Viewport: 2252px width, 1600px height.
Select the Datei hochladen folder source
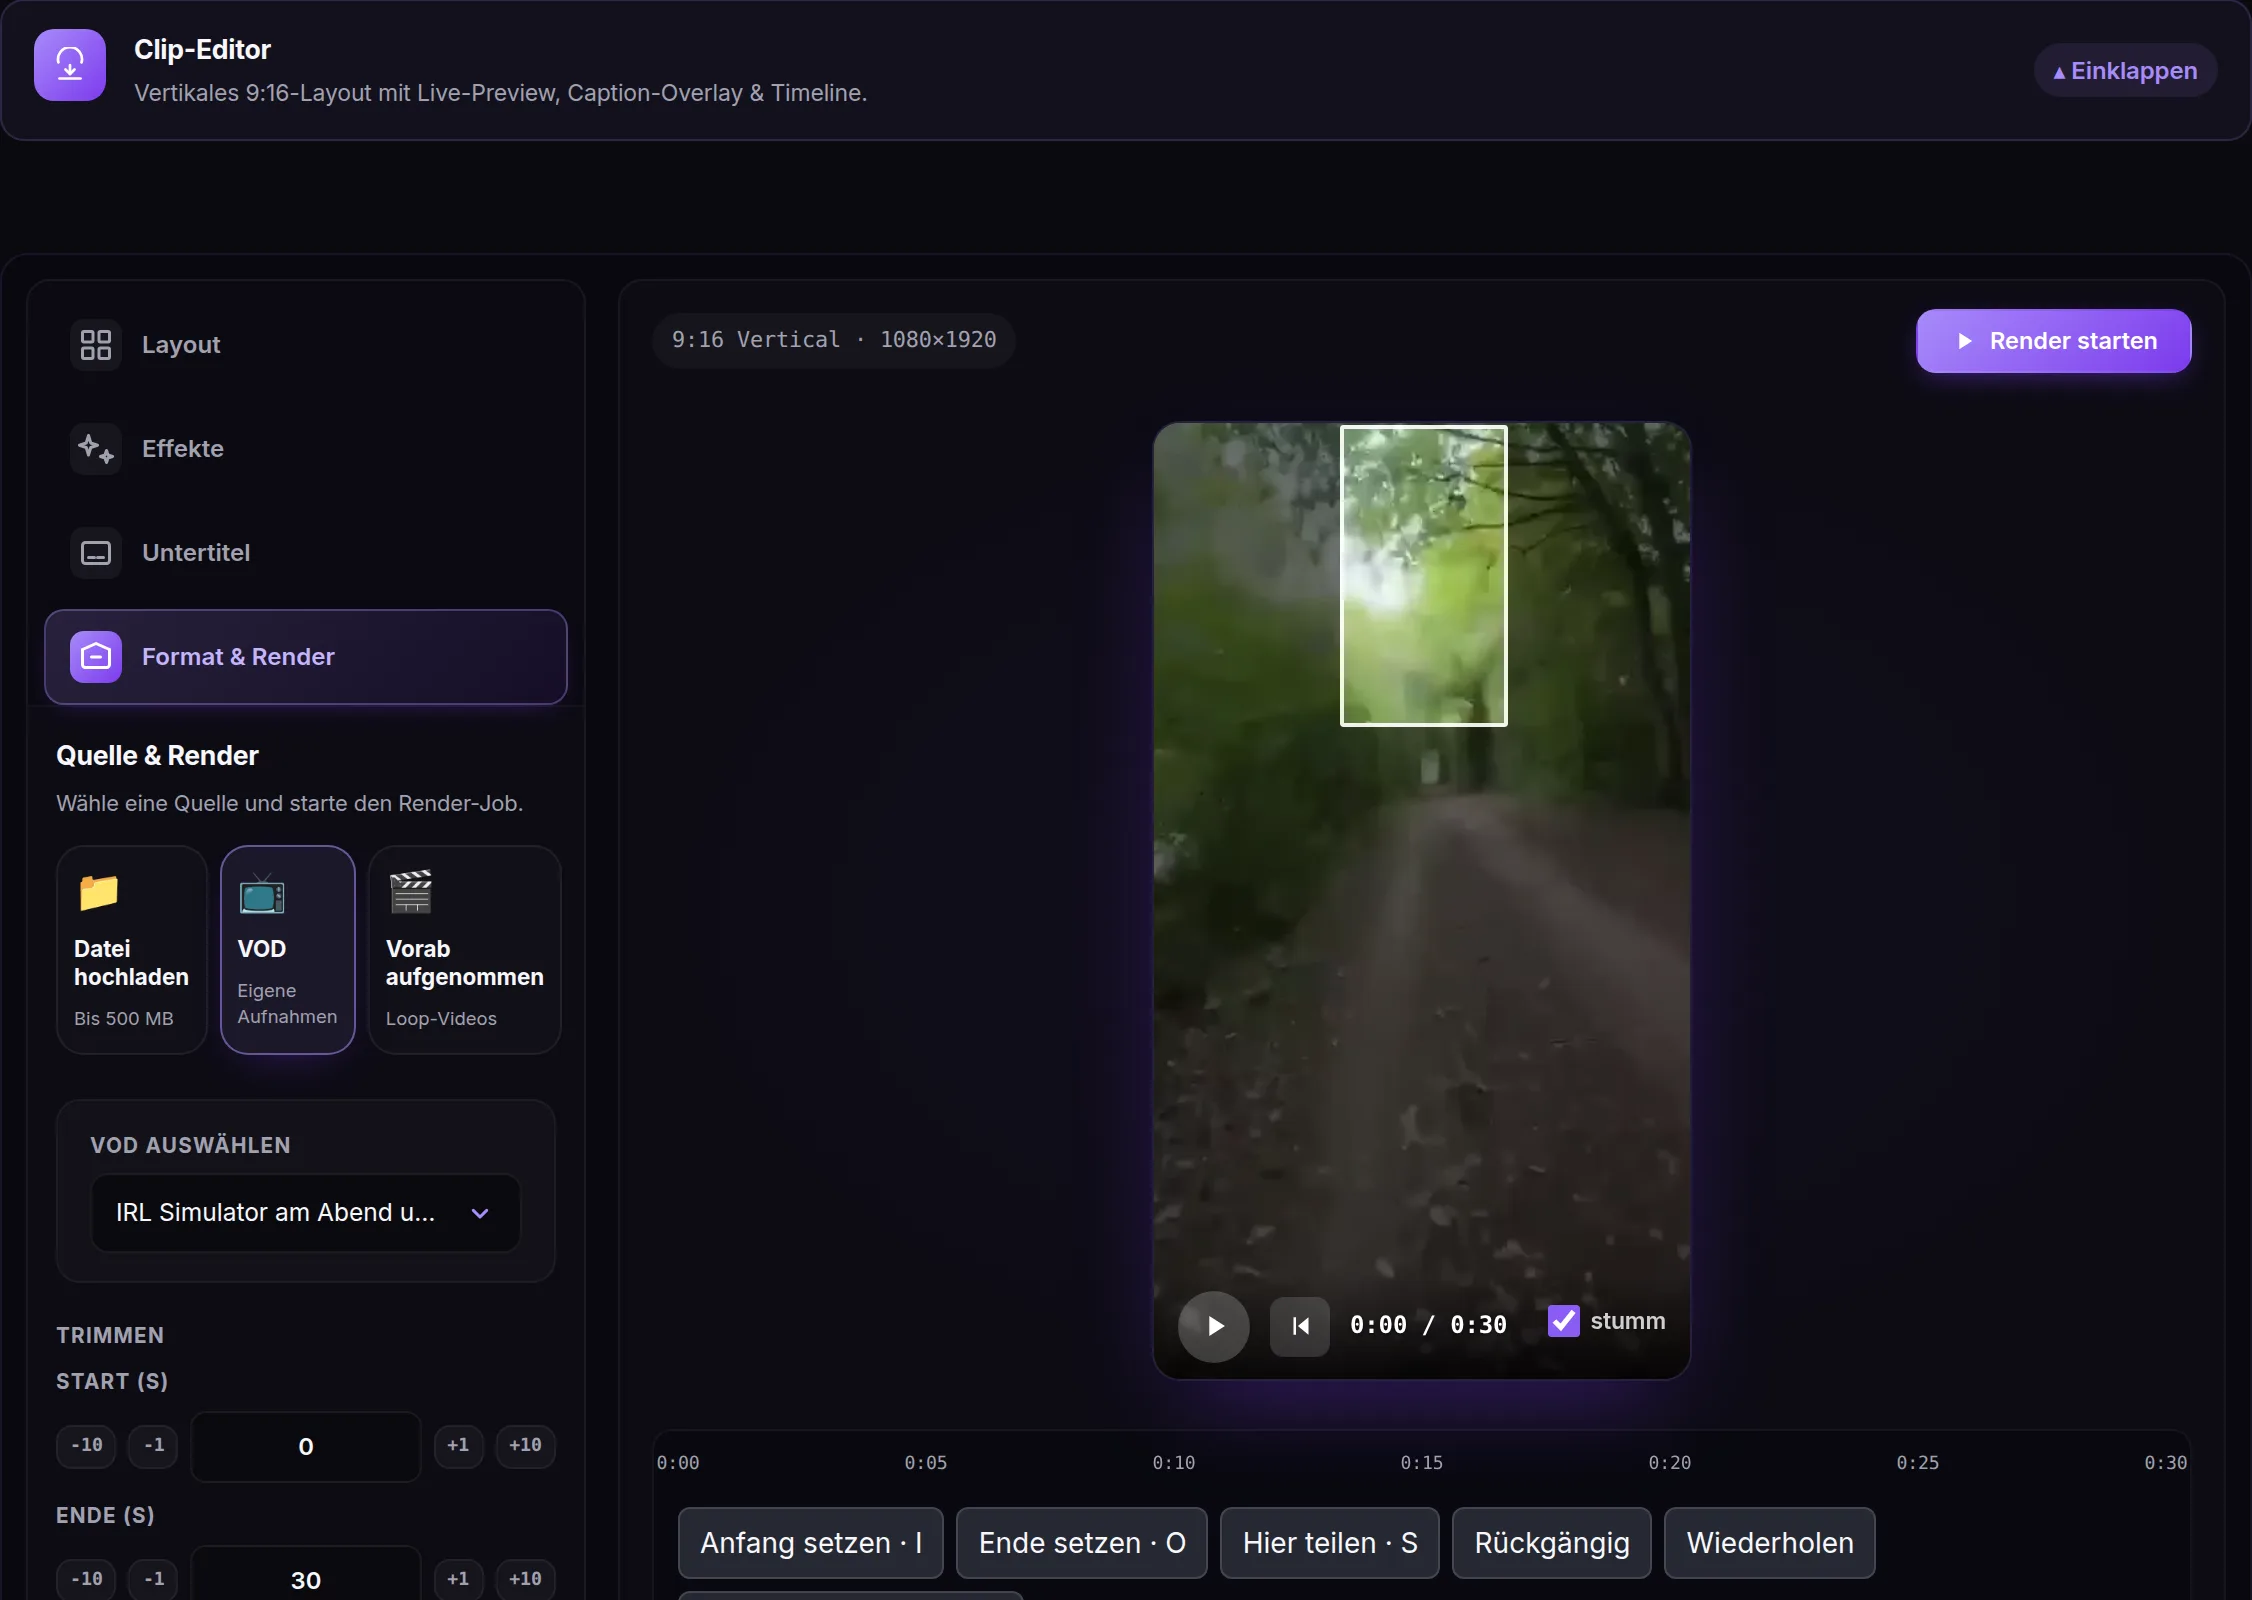(x=132, y=950)
